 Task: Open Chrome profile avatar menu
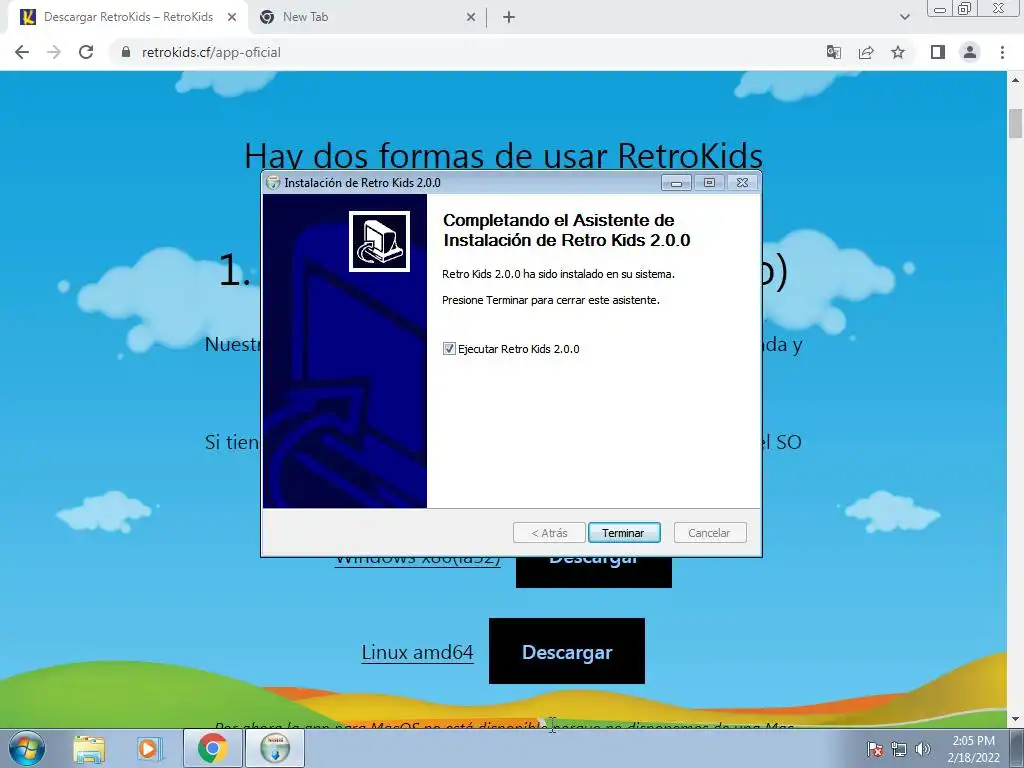point(970,52)
